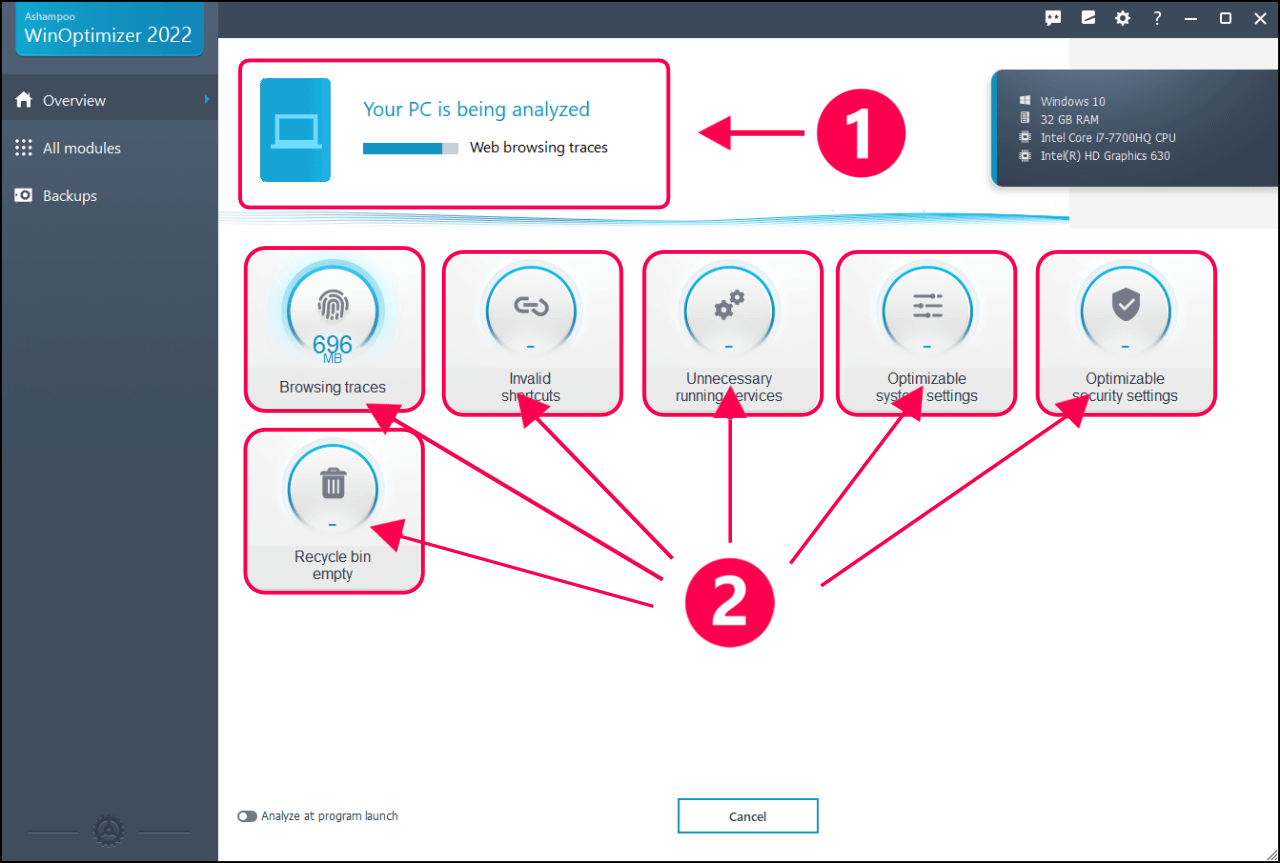Click the arrow beside Overview
This screenshot has height=863, width=1280.
click(207, 99)
